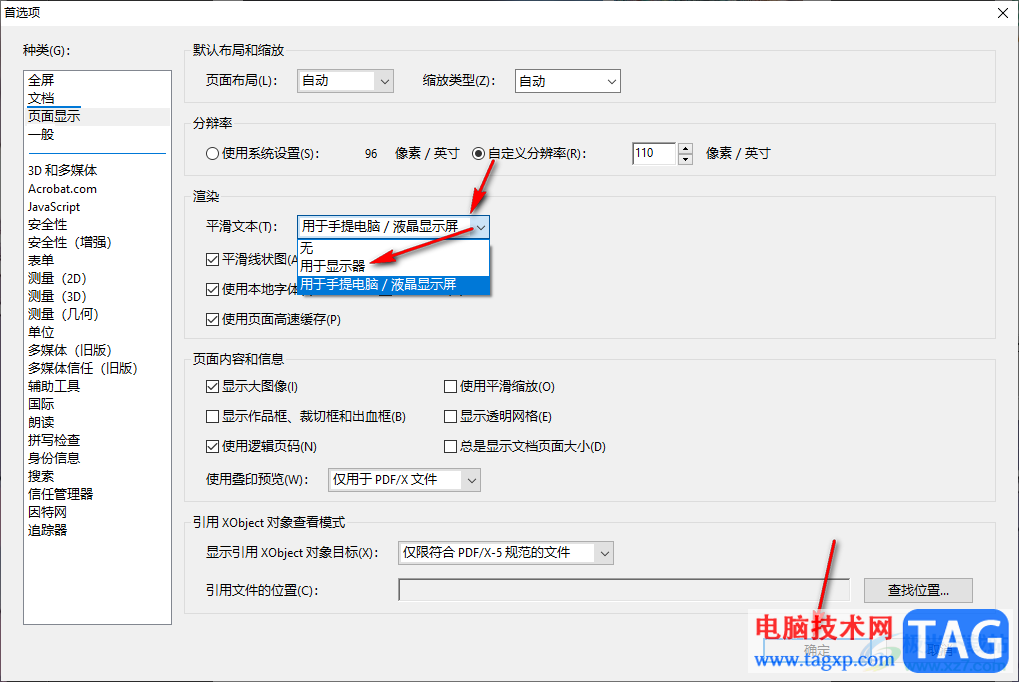Image resolution: width=1019 pixels, height=682 pixels.
Task: Open the 单位 category
Action: [41, 332]
